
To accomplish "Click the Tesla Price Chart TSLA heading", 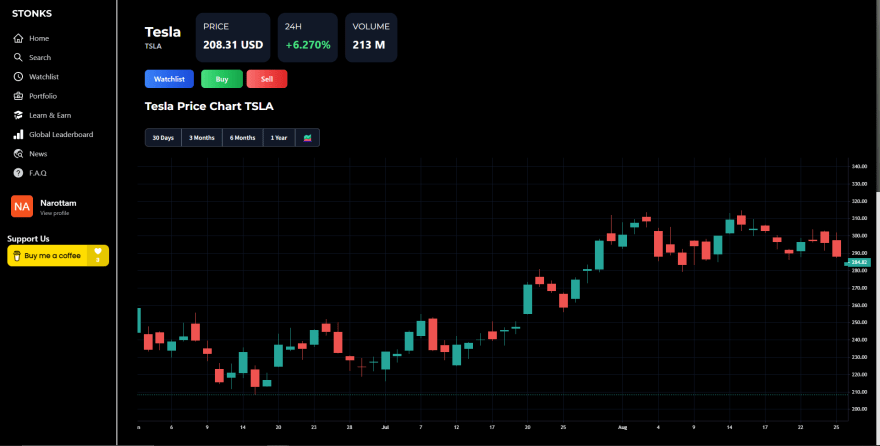I will (x=209, y=106).
